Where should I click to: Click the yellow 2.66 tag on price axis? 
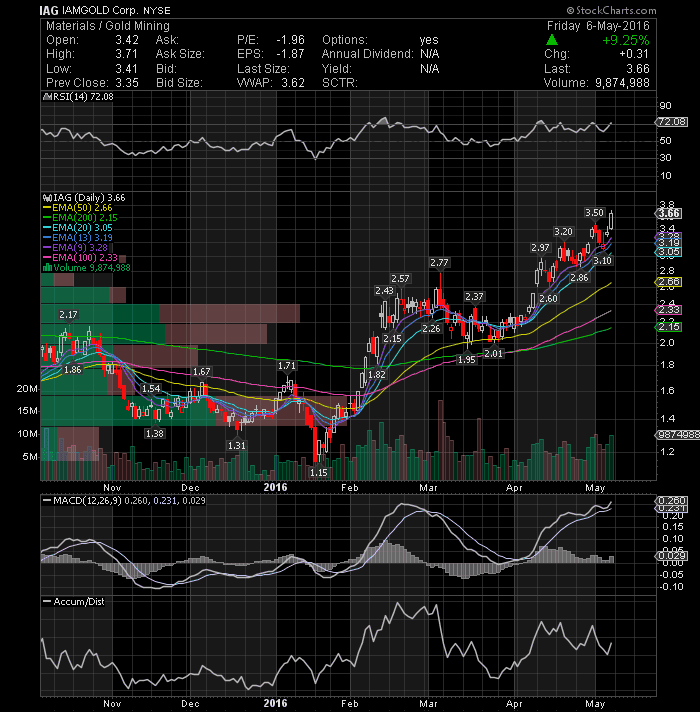click(x=668, y=282)
